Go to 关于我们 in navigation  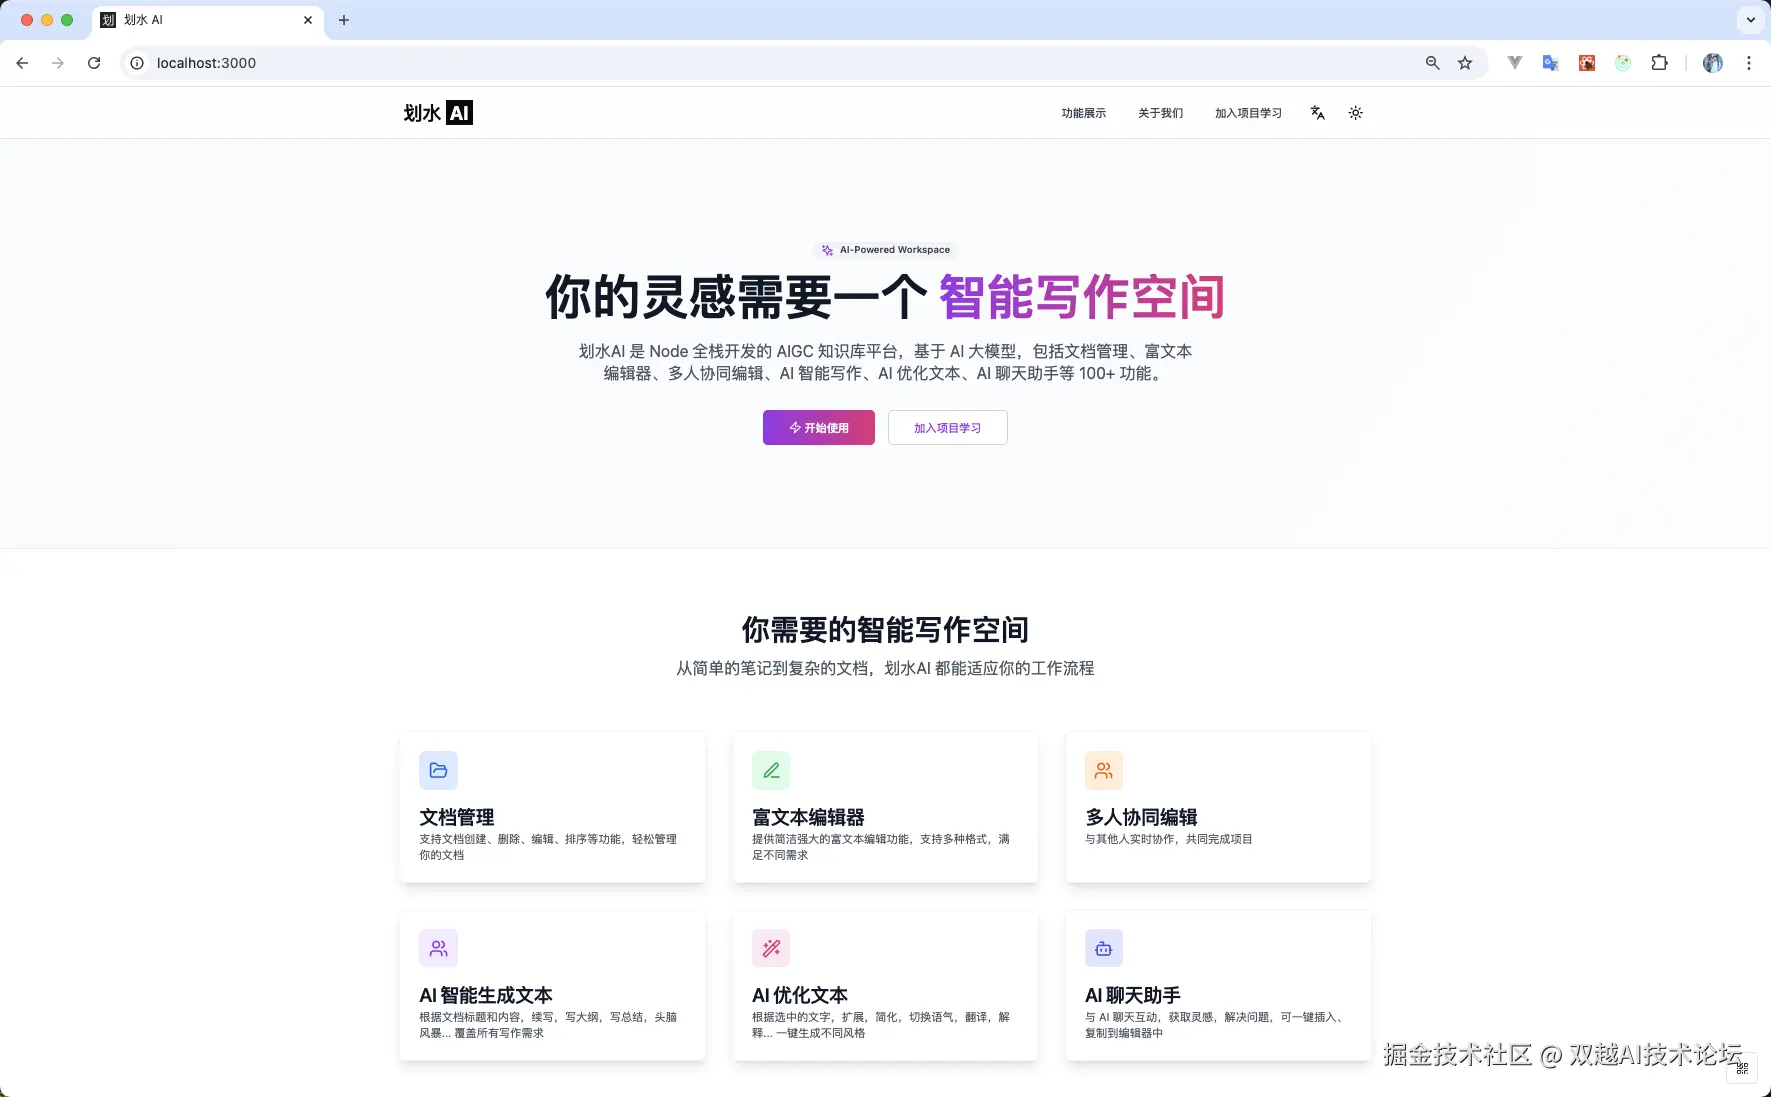[x=1160, y=113]
